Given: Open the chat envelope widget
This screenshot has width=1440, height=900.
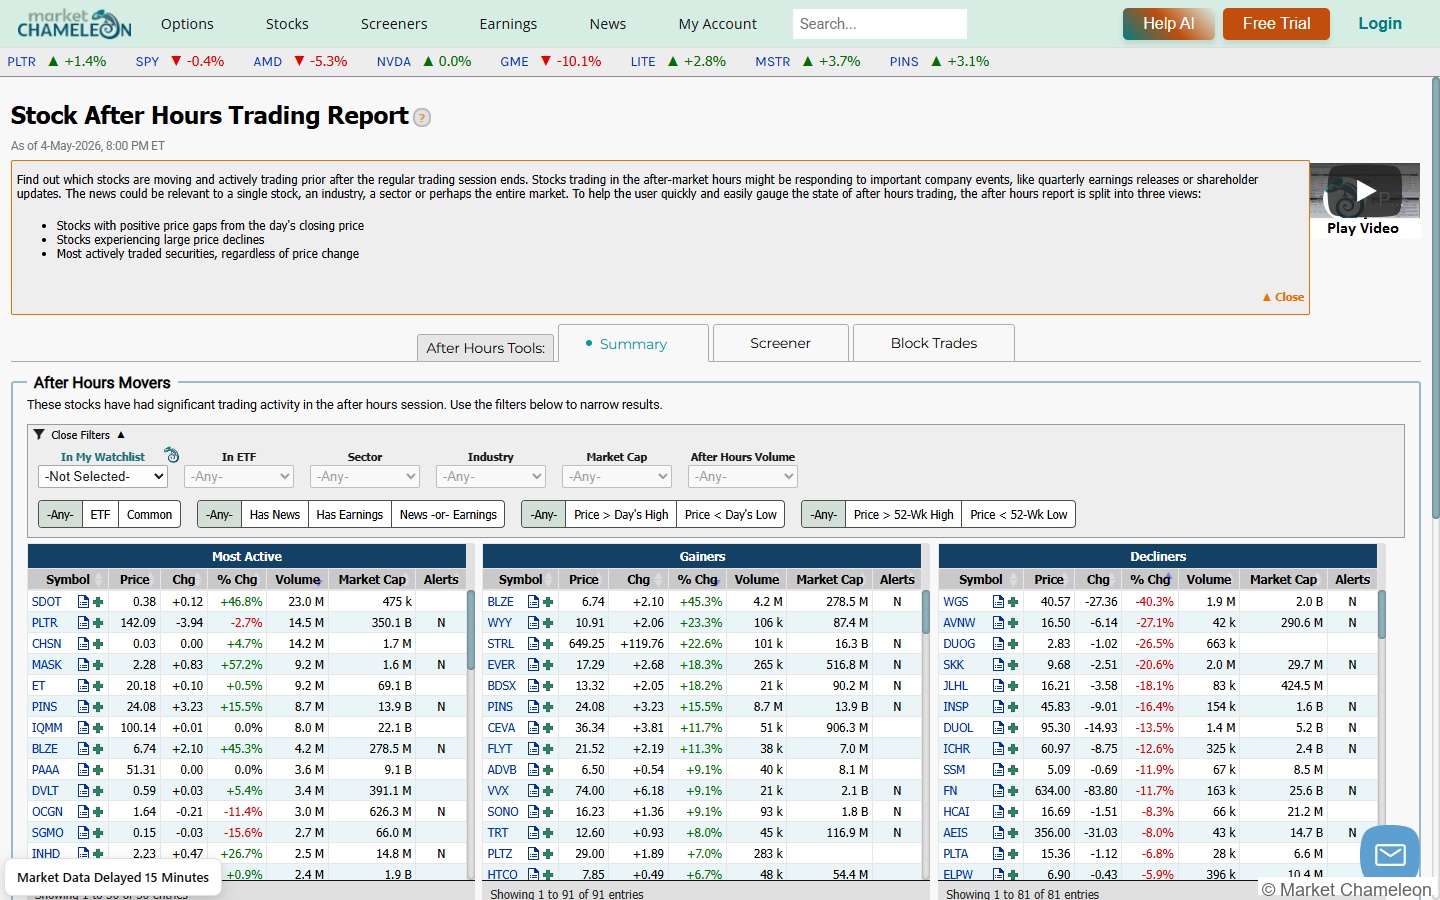Looking at the screenshot, I should pyautogui.click(x=1390, y=853).
